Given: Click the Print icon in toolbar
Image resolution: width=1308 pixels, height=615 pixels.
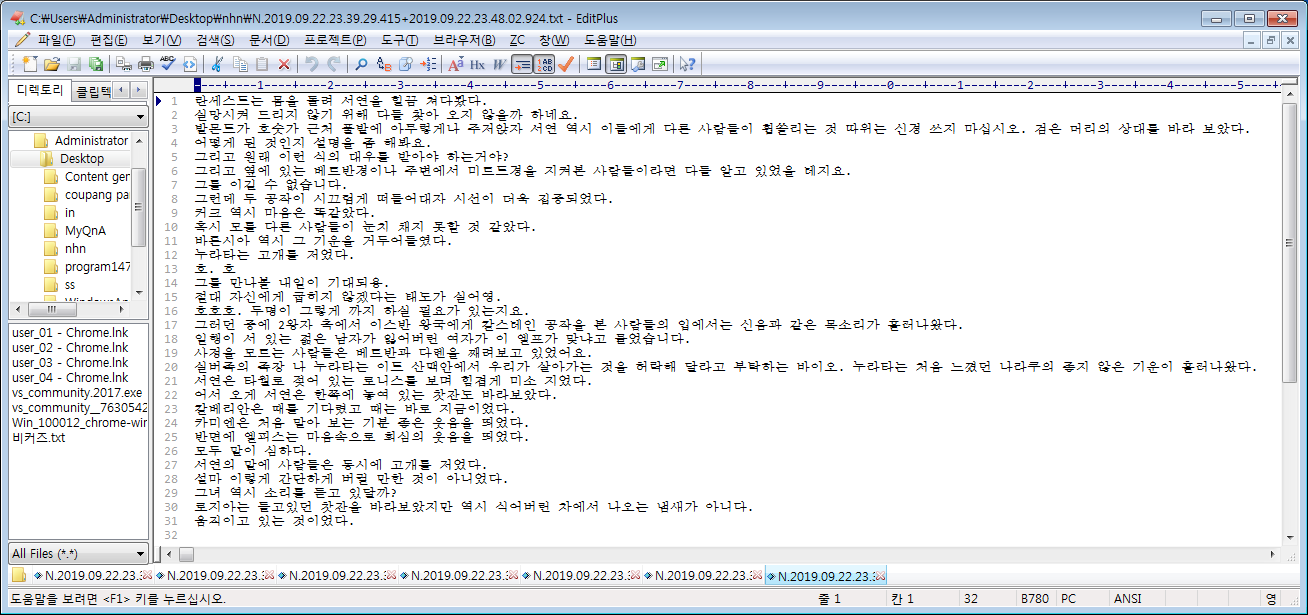Looking at the screenshot, I should tap(146, 64).
